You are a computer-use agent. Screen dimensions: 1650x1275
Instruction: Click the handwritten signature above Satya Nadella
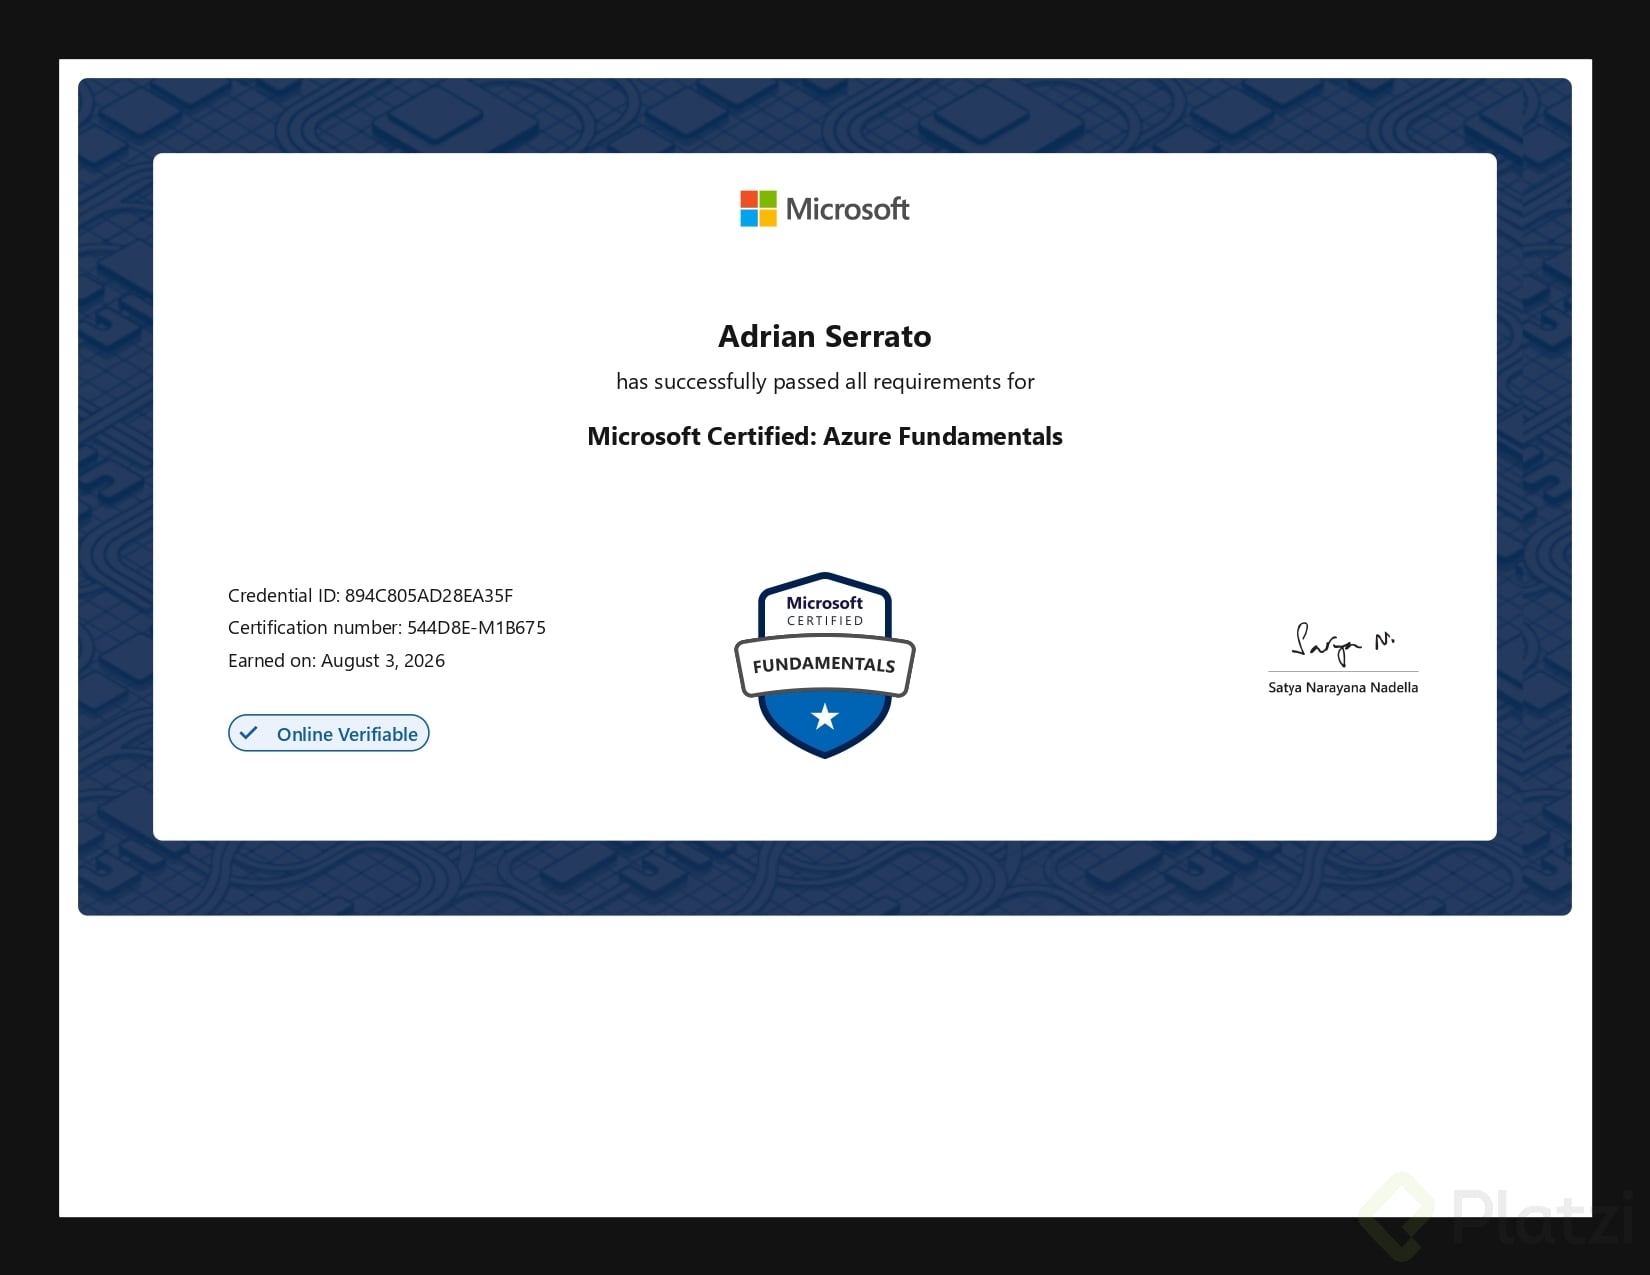tap(1343, 644)
